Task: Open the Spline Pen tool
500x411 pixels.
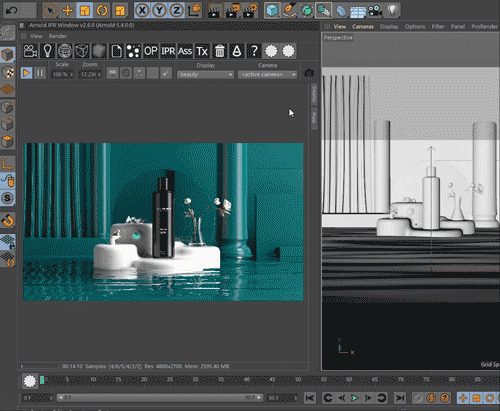Action: click(x=289, y=11)
